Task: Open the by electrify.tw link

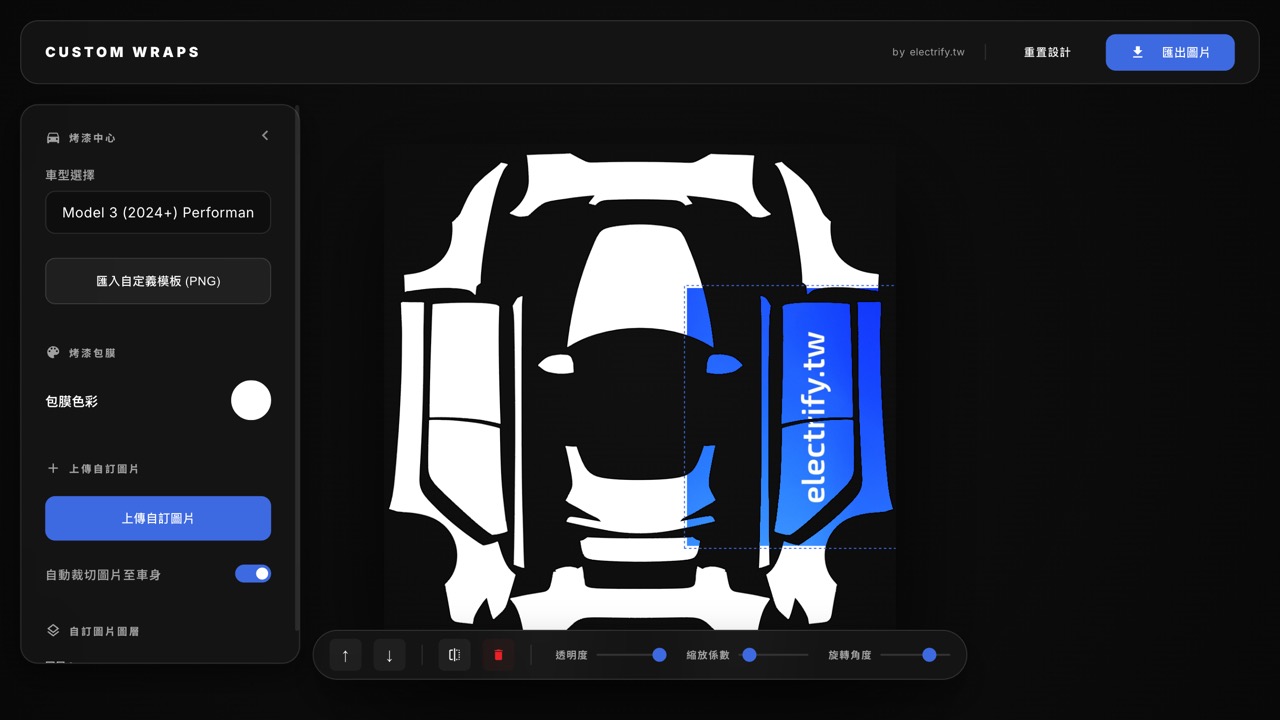Action: (x=928, y=52)
